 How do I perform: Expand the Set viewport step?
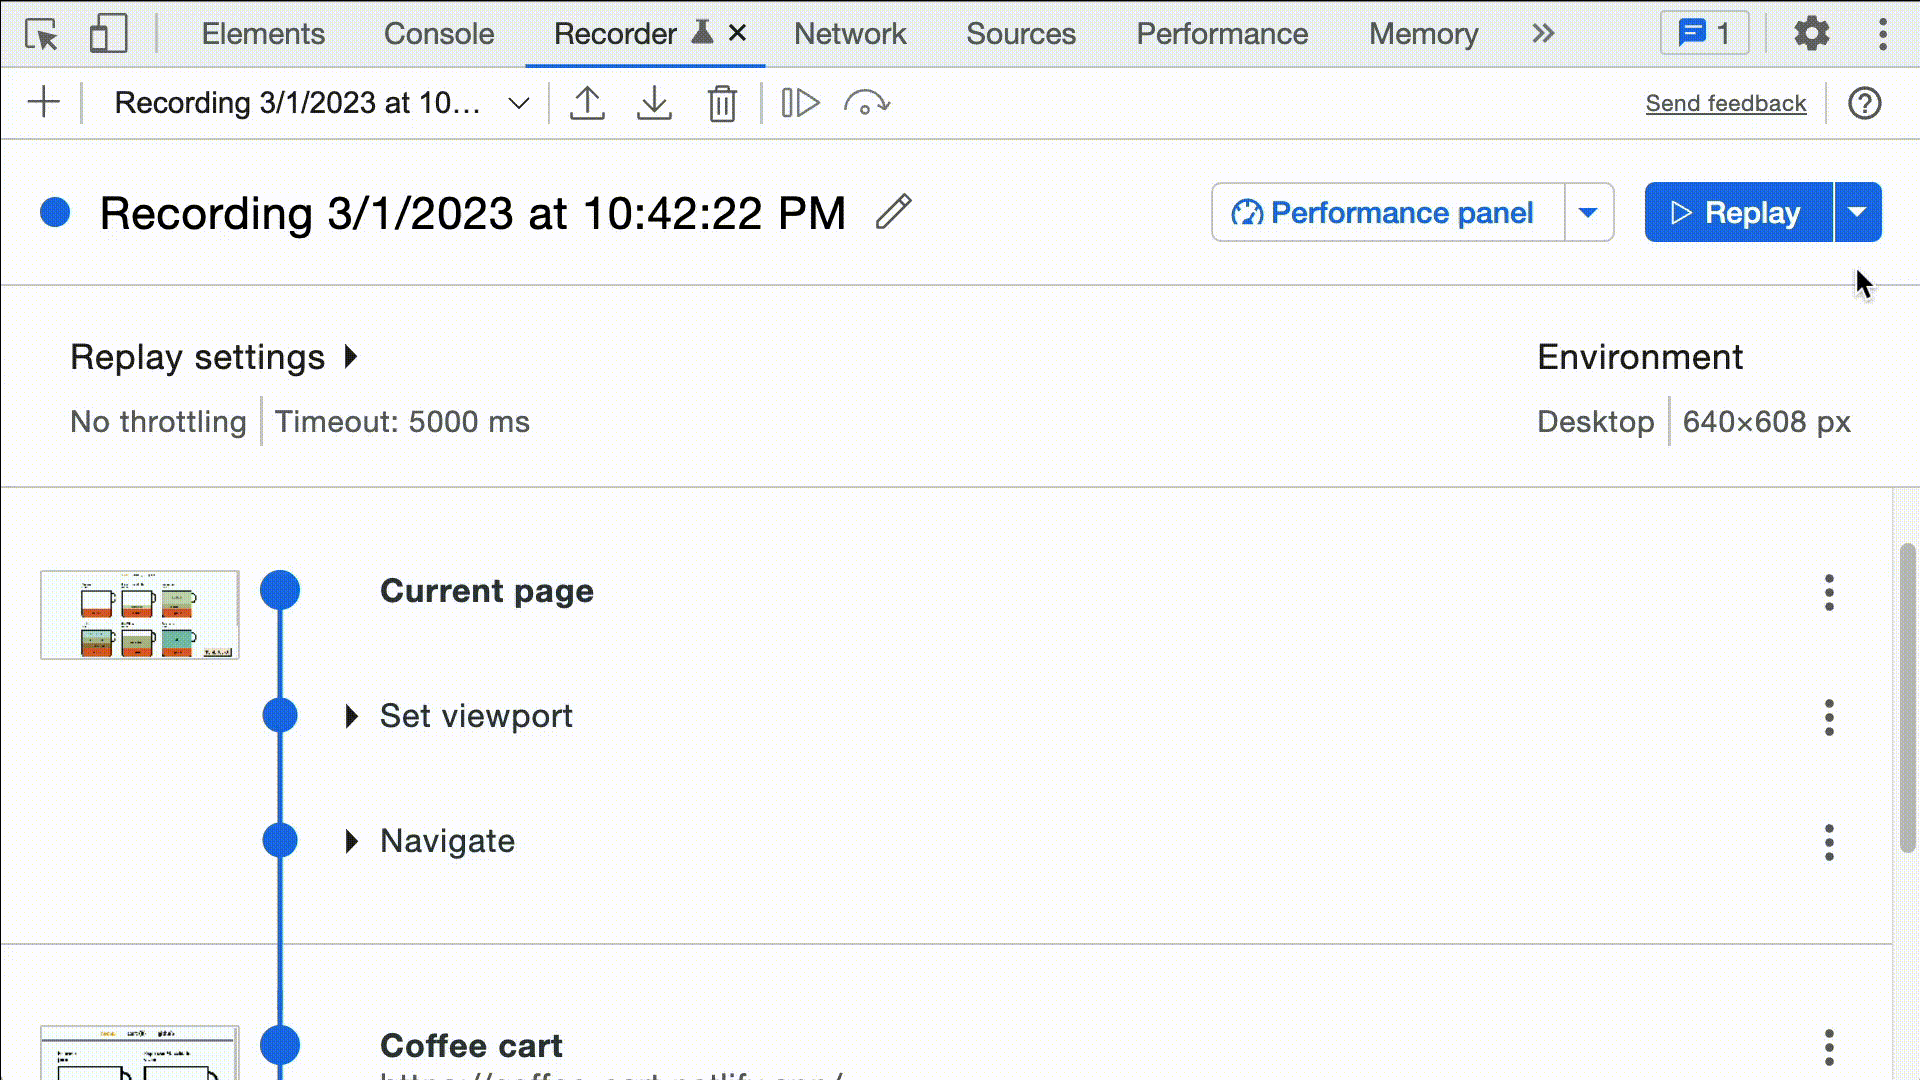tap(351, 715)
